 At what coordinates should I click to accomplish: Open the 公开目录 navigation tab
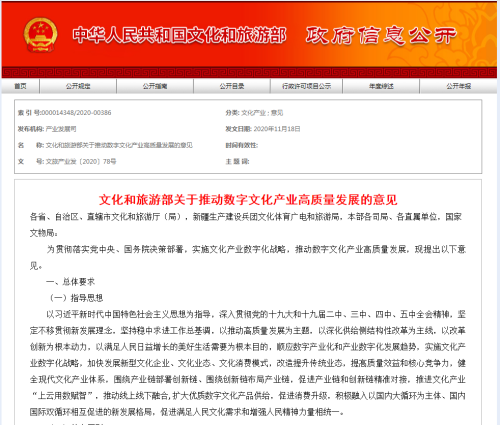click(232, 86)
